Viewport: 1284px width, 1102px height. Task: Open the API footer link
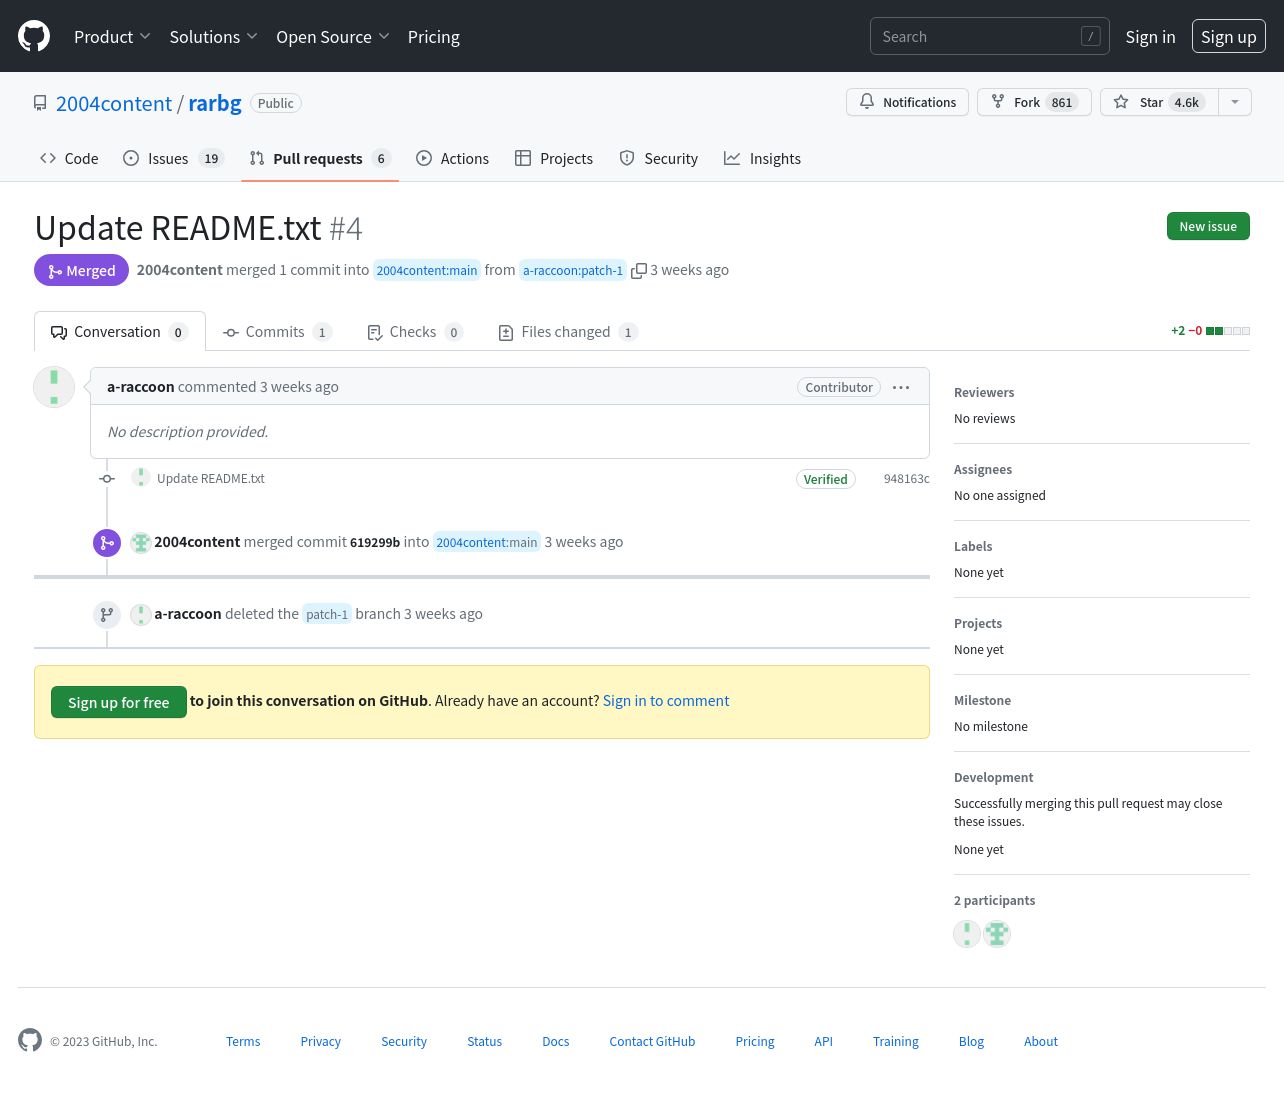point(823,1041)
